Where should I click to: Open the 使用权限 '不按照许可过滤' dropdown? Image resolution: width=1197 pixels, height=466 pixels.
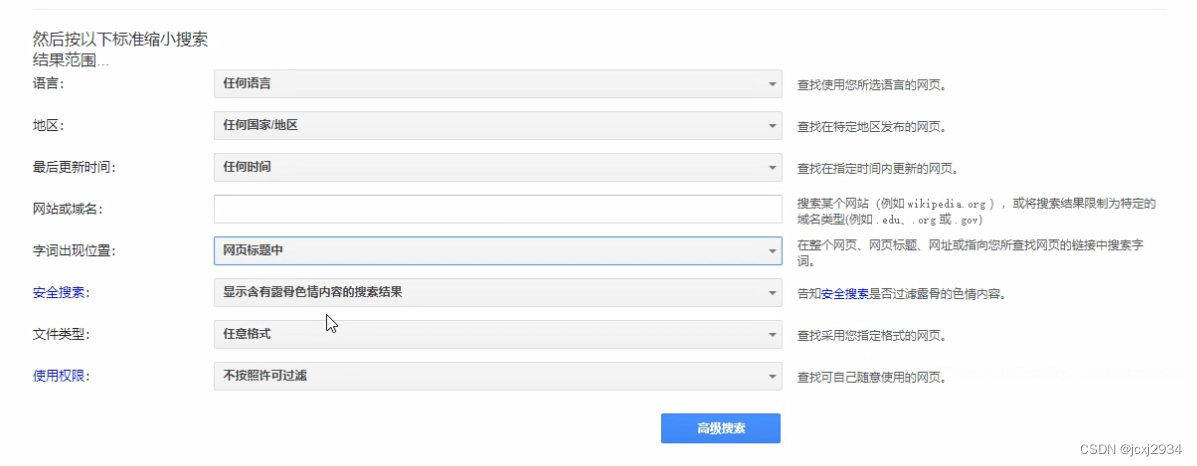coord(490,377)
